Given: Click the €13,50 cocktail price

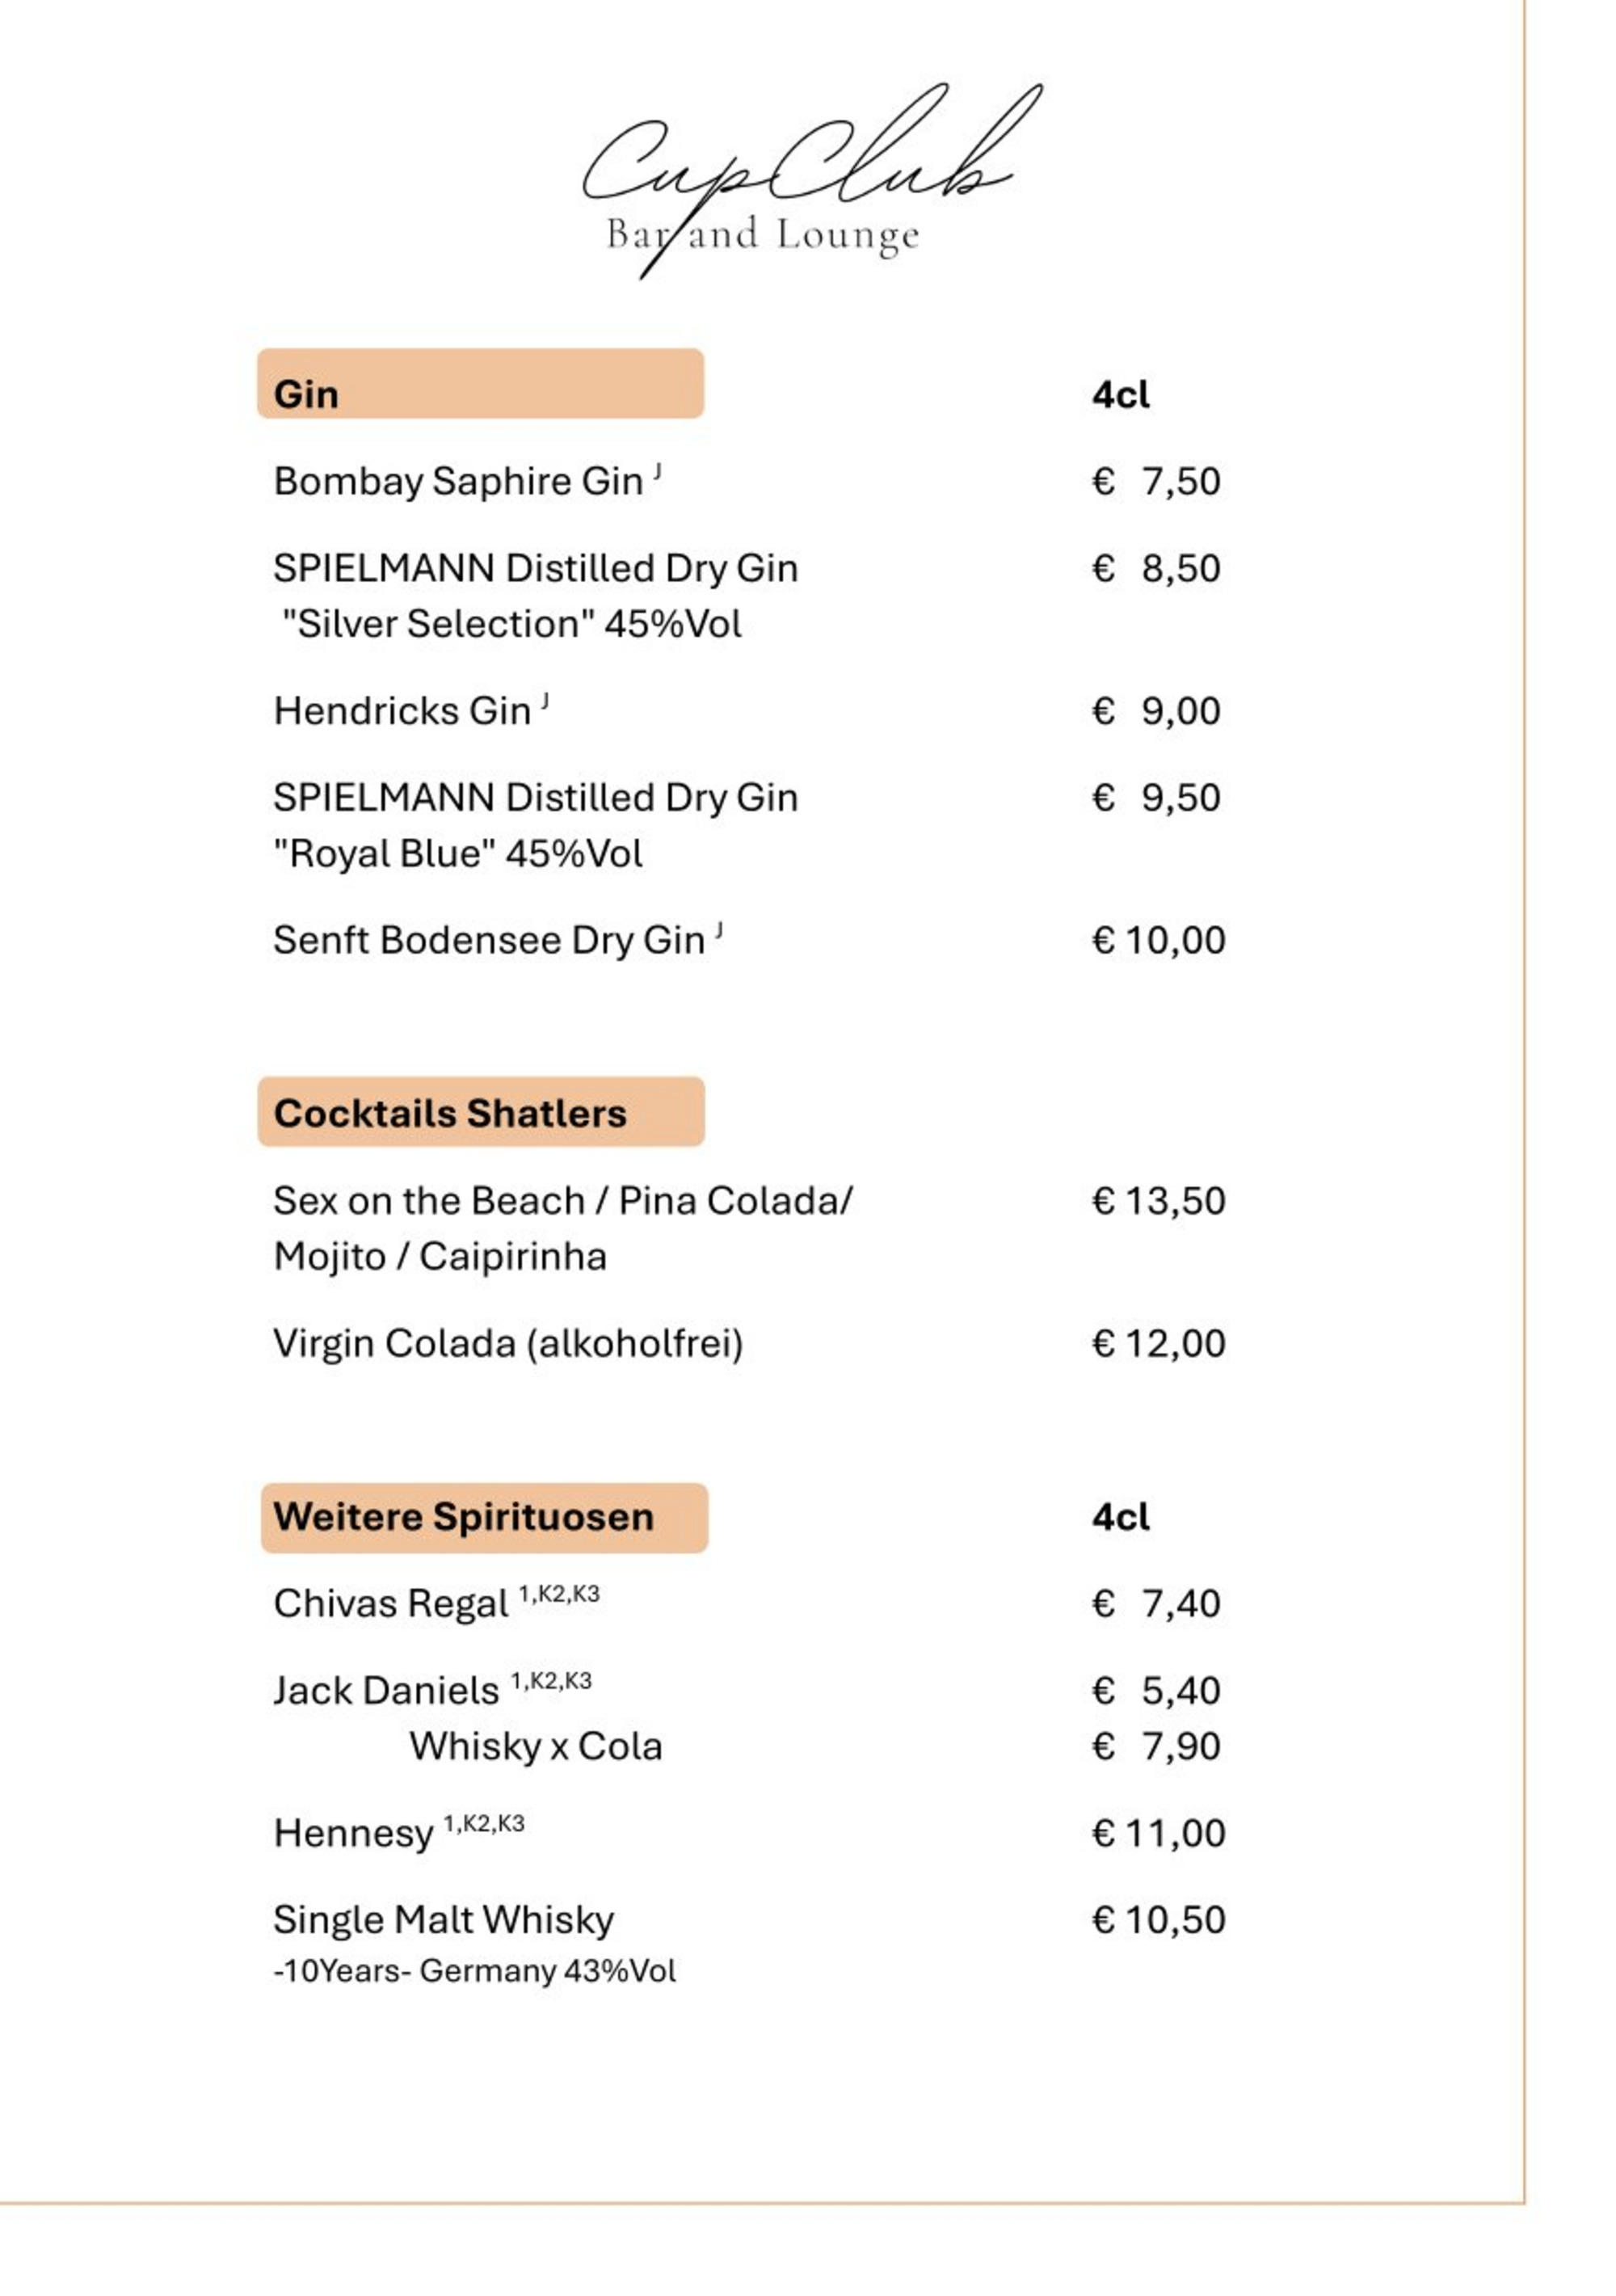Looking at the screenshot, I should point(1158,1202).
